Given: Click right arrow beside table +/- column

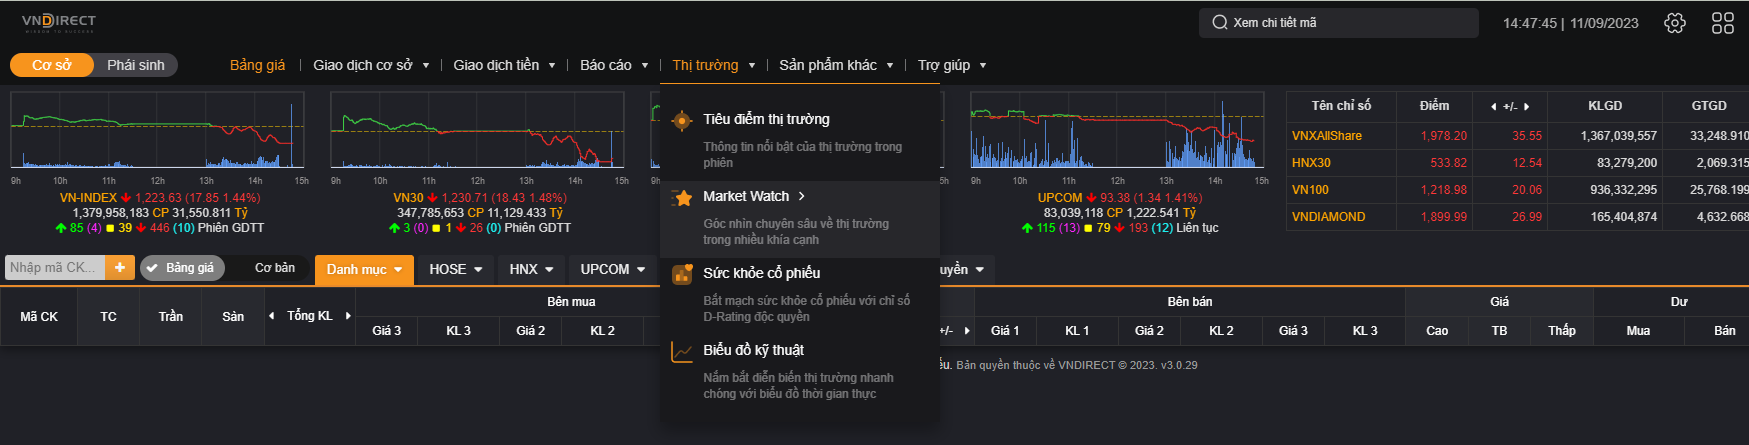Looking at the screenshot, I should click(x=967, y=331).
